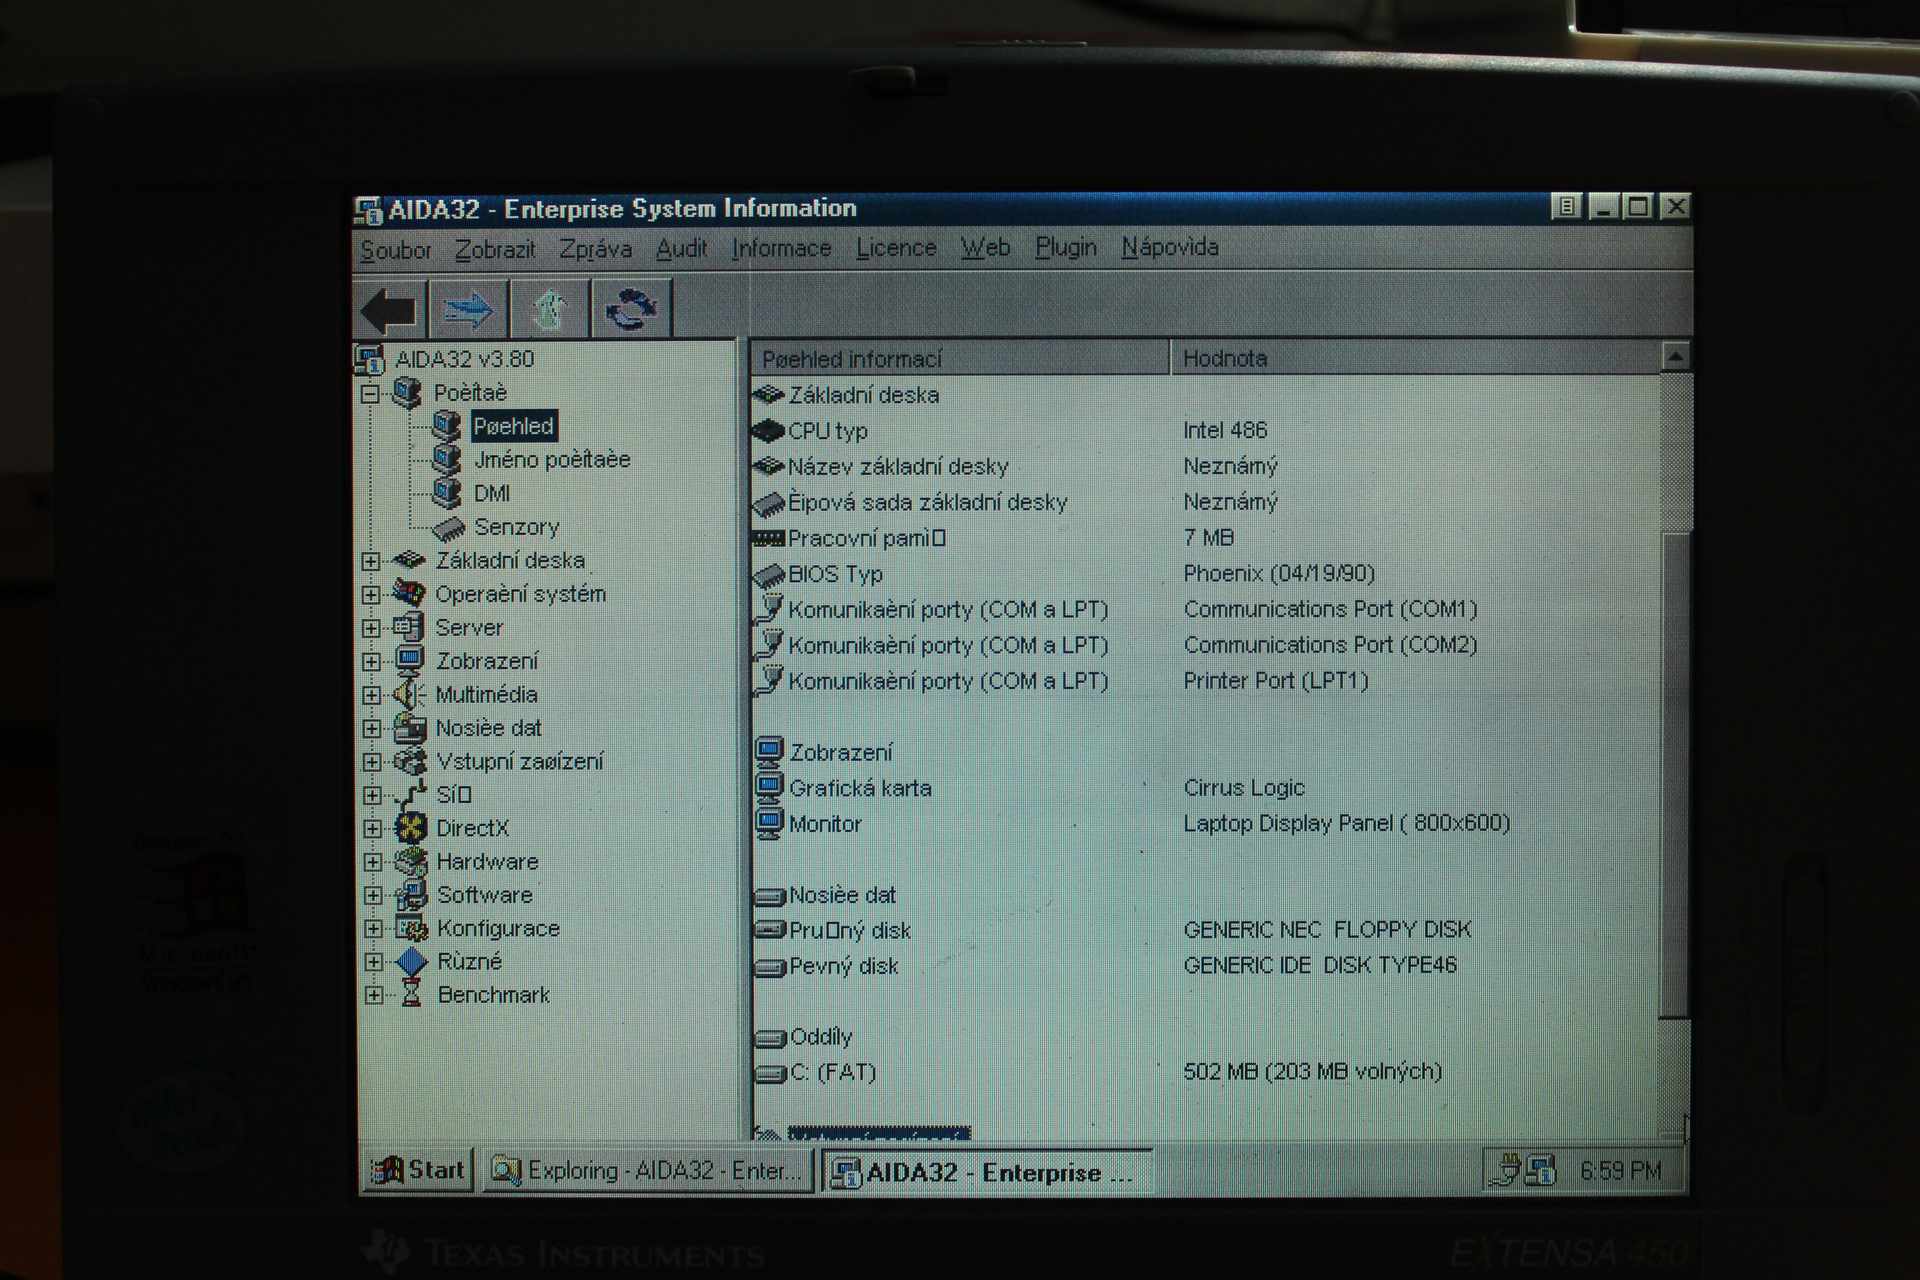Click the Senzory chip icon
Screen dimensions: 1920x1280
pyautogui.click(x=448, y=527)
